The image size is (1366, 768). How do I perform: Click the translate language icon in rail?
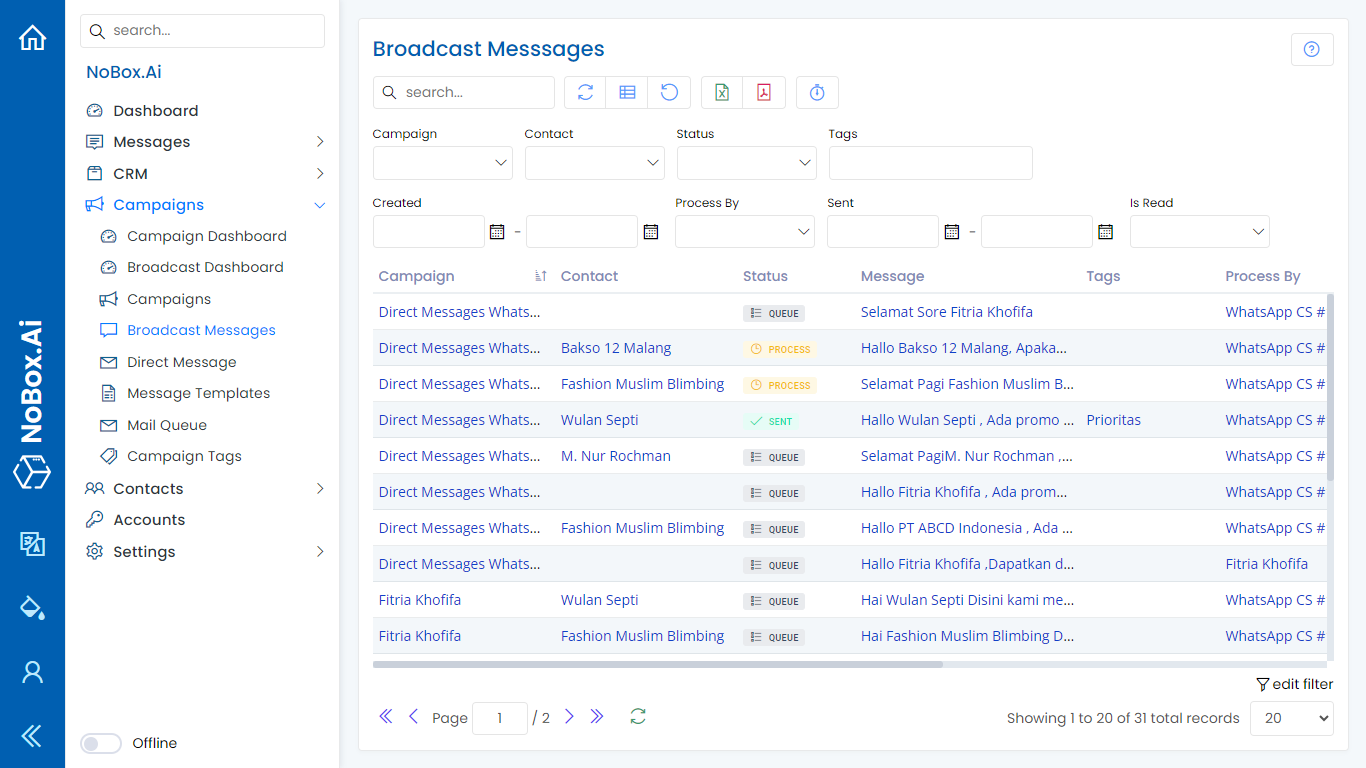point(32,543)
